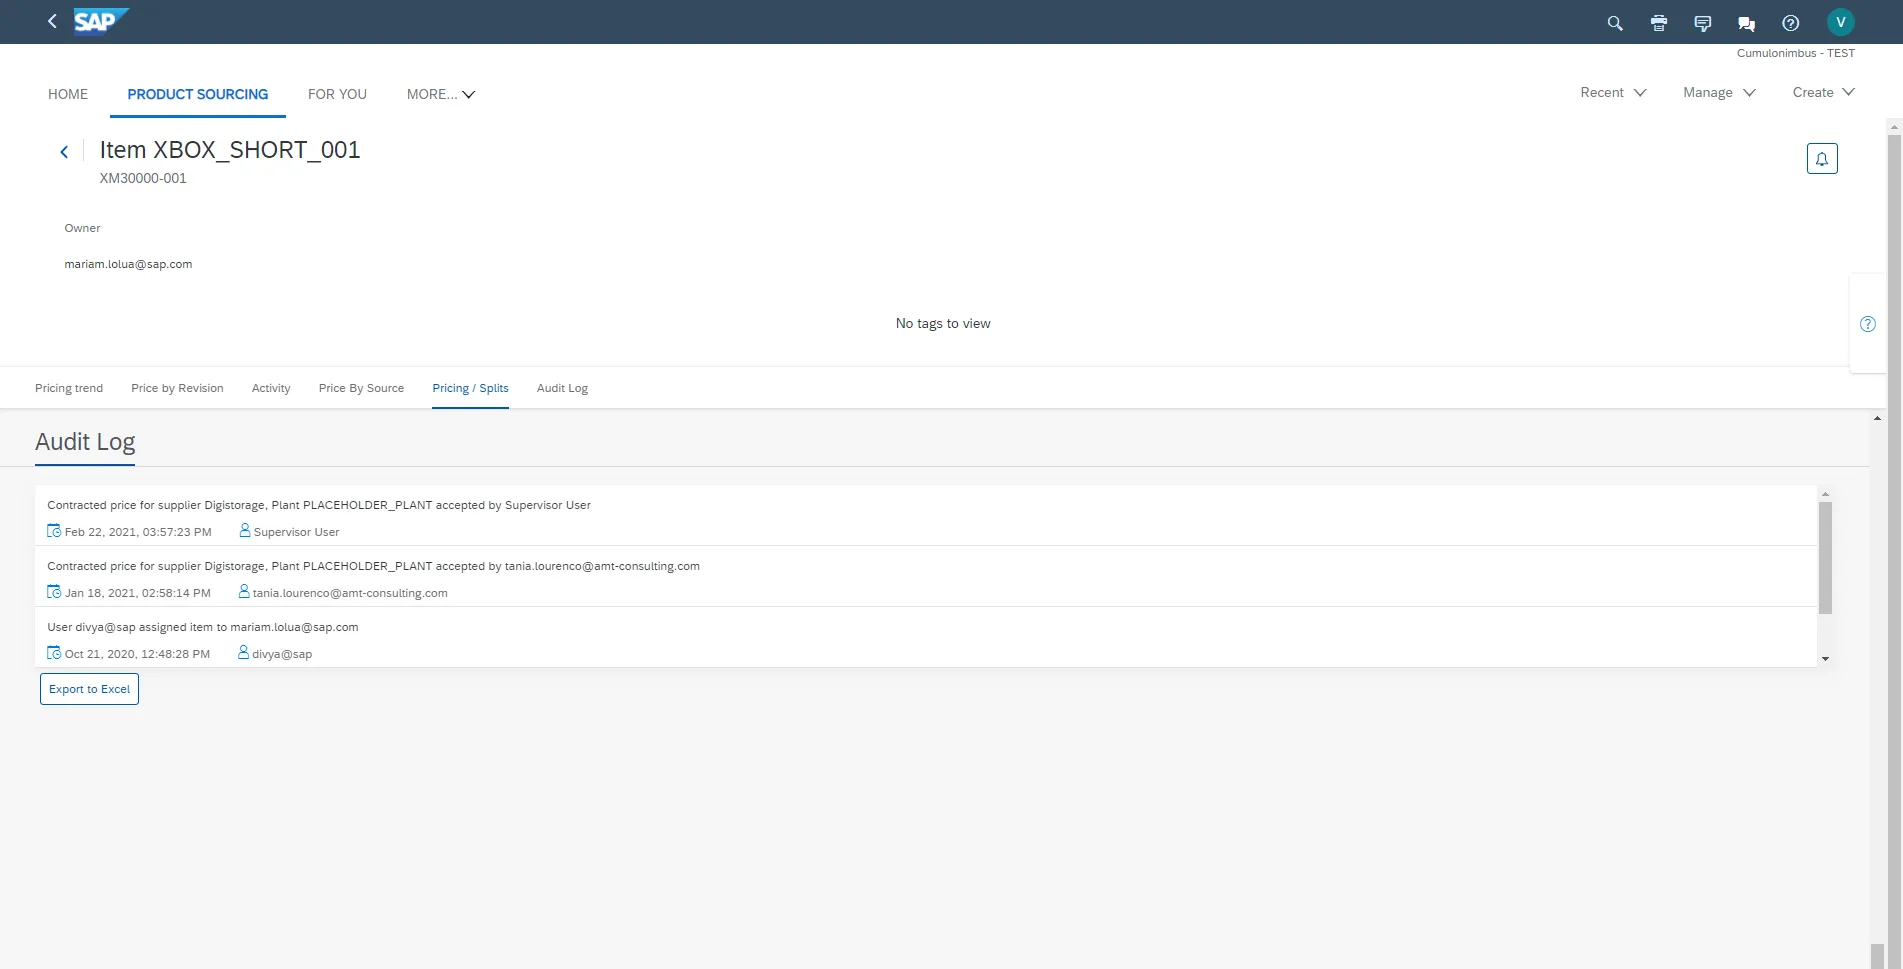This screenshot has width=1903, height=969.
Task: Click the print icon in the header
Action: [1659, 23]
